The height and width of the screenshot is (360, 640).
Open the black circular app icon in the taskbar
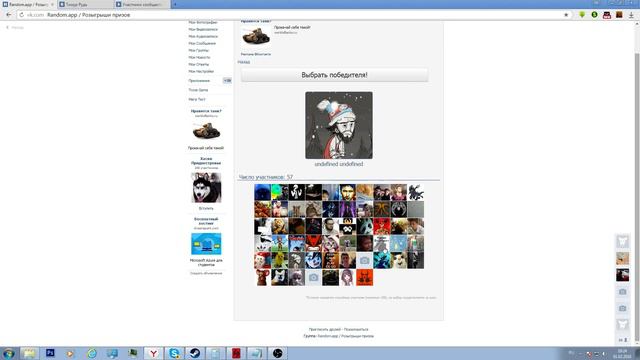(278, 353)
